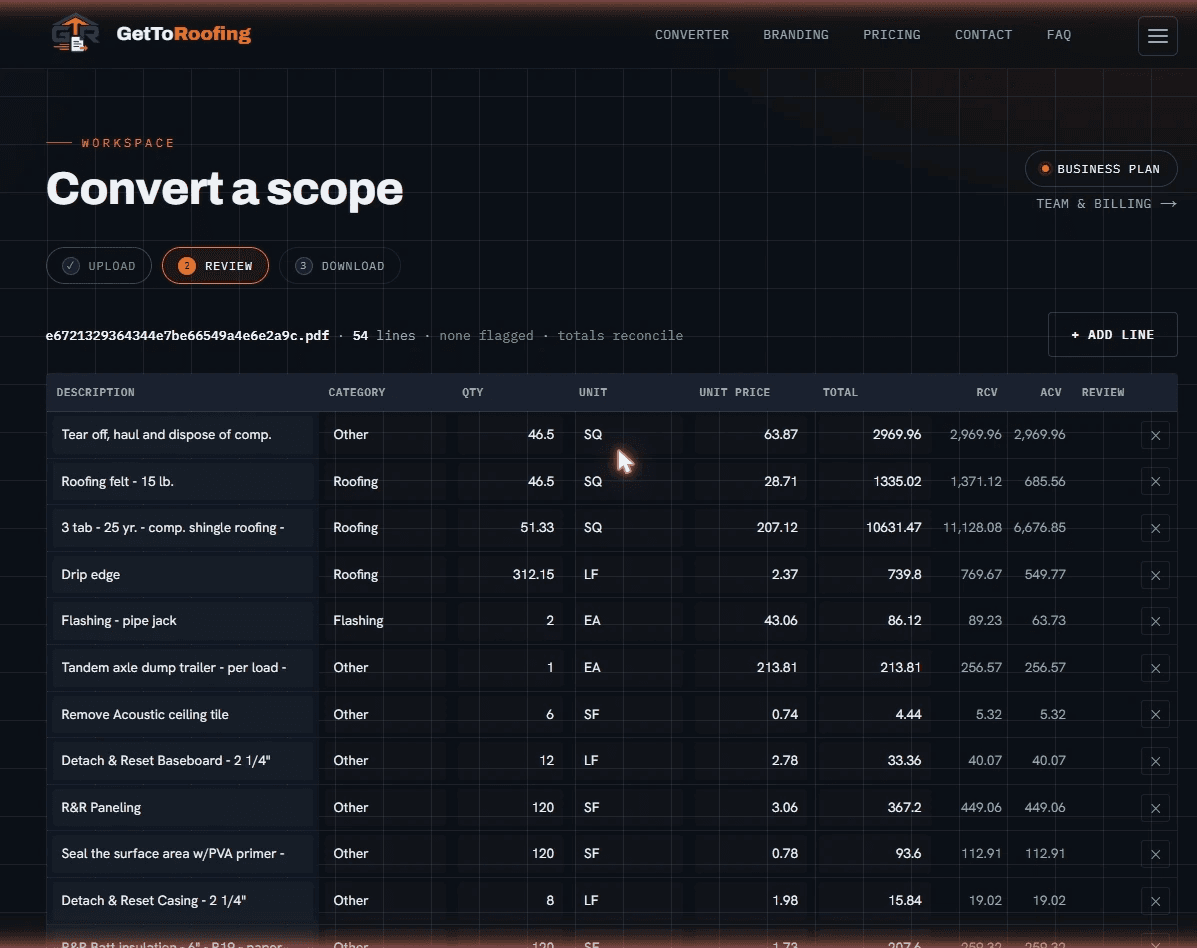The height and width of the screenshot is (948, 1197).
Task: Jump to the Download step
Action: pyautogui.click(x=340, y=266)
